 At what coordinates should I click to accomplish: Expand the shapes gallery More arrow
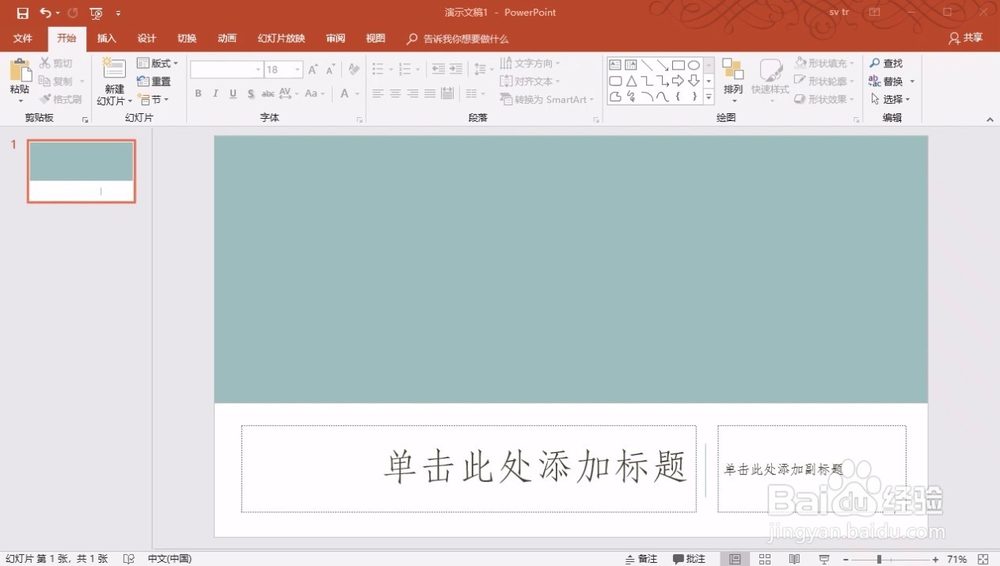click(x=709, y=97)
